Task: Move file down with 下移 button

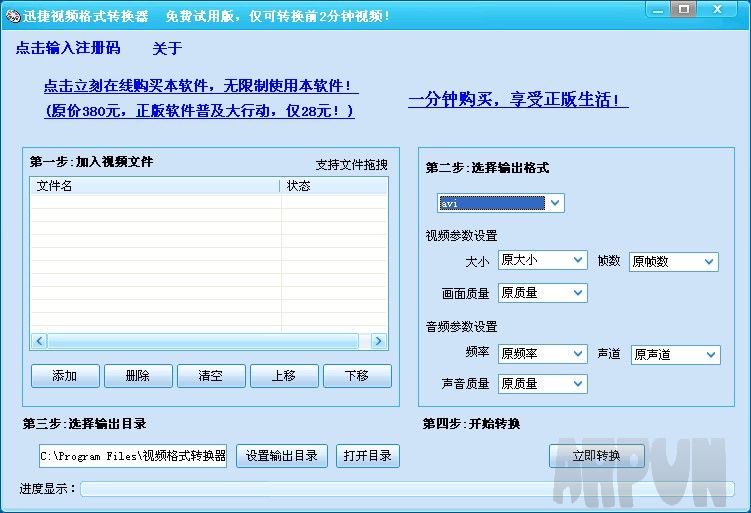Action: click(357, 376)
